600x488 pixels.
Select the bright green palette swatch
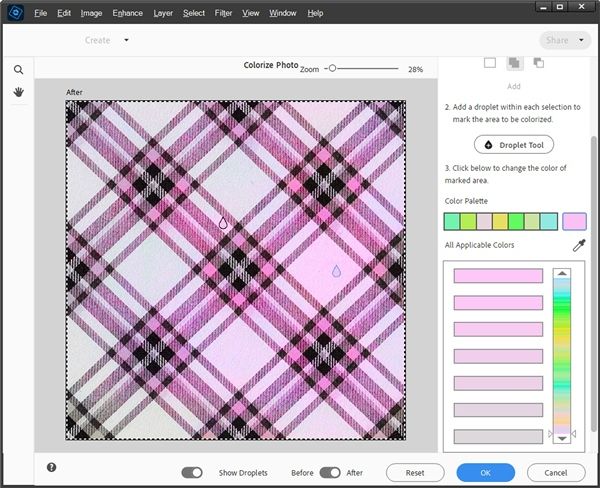pyautogui.click(x=516, y=222)
